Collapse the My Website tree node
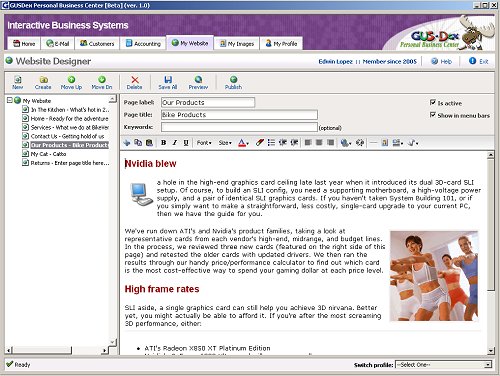 pos(9,100)
